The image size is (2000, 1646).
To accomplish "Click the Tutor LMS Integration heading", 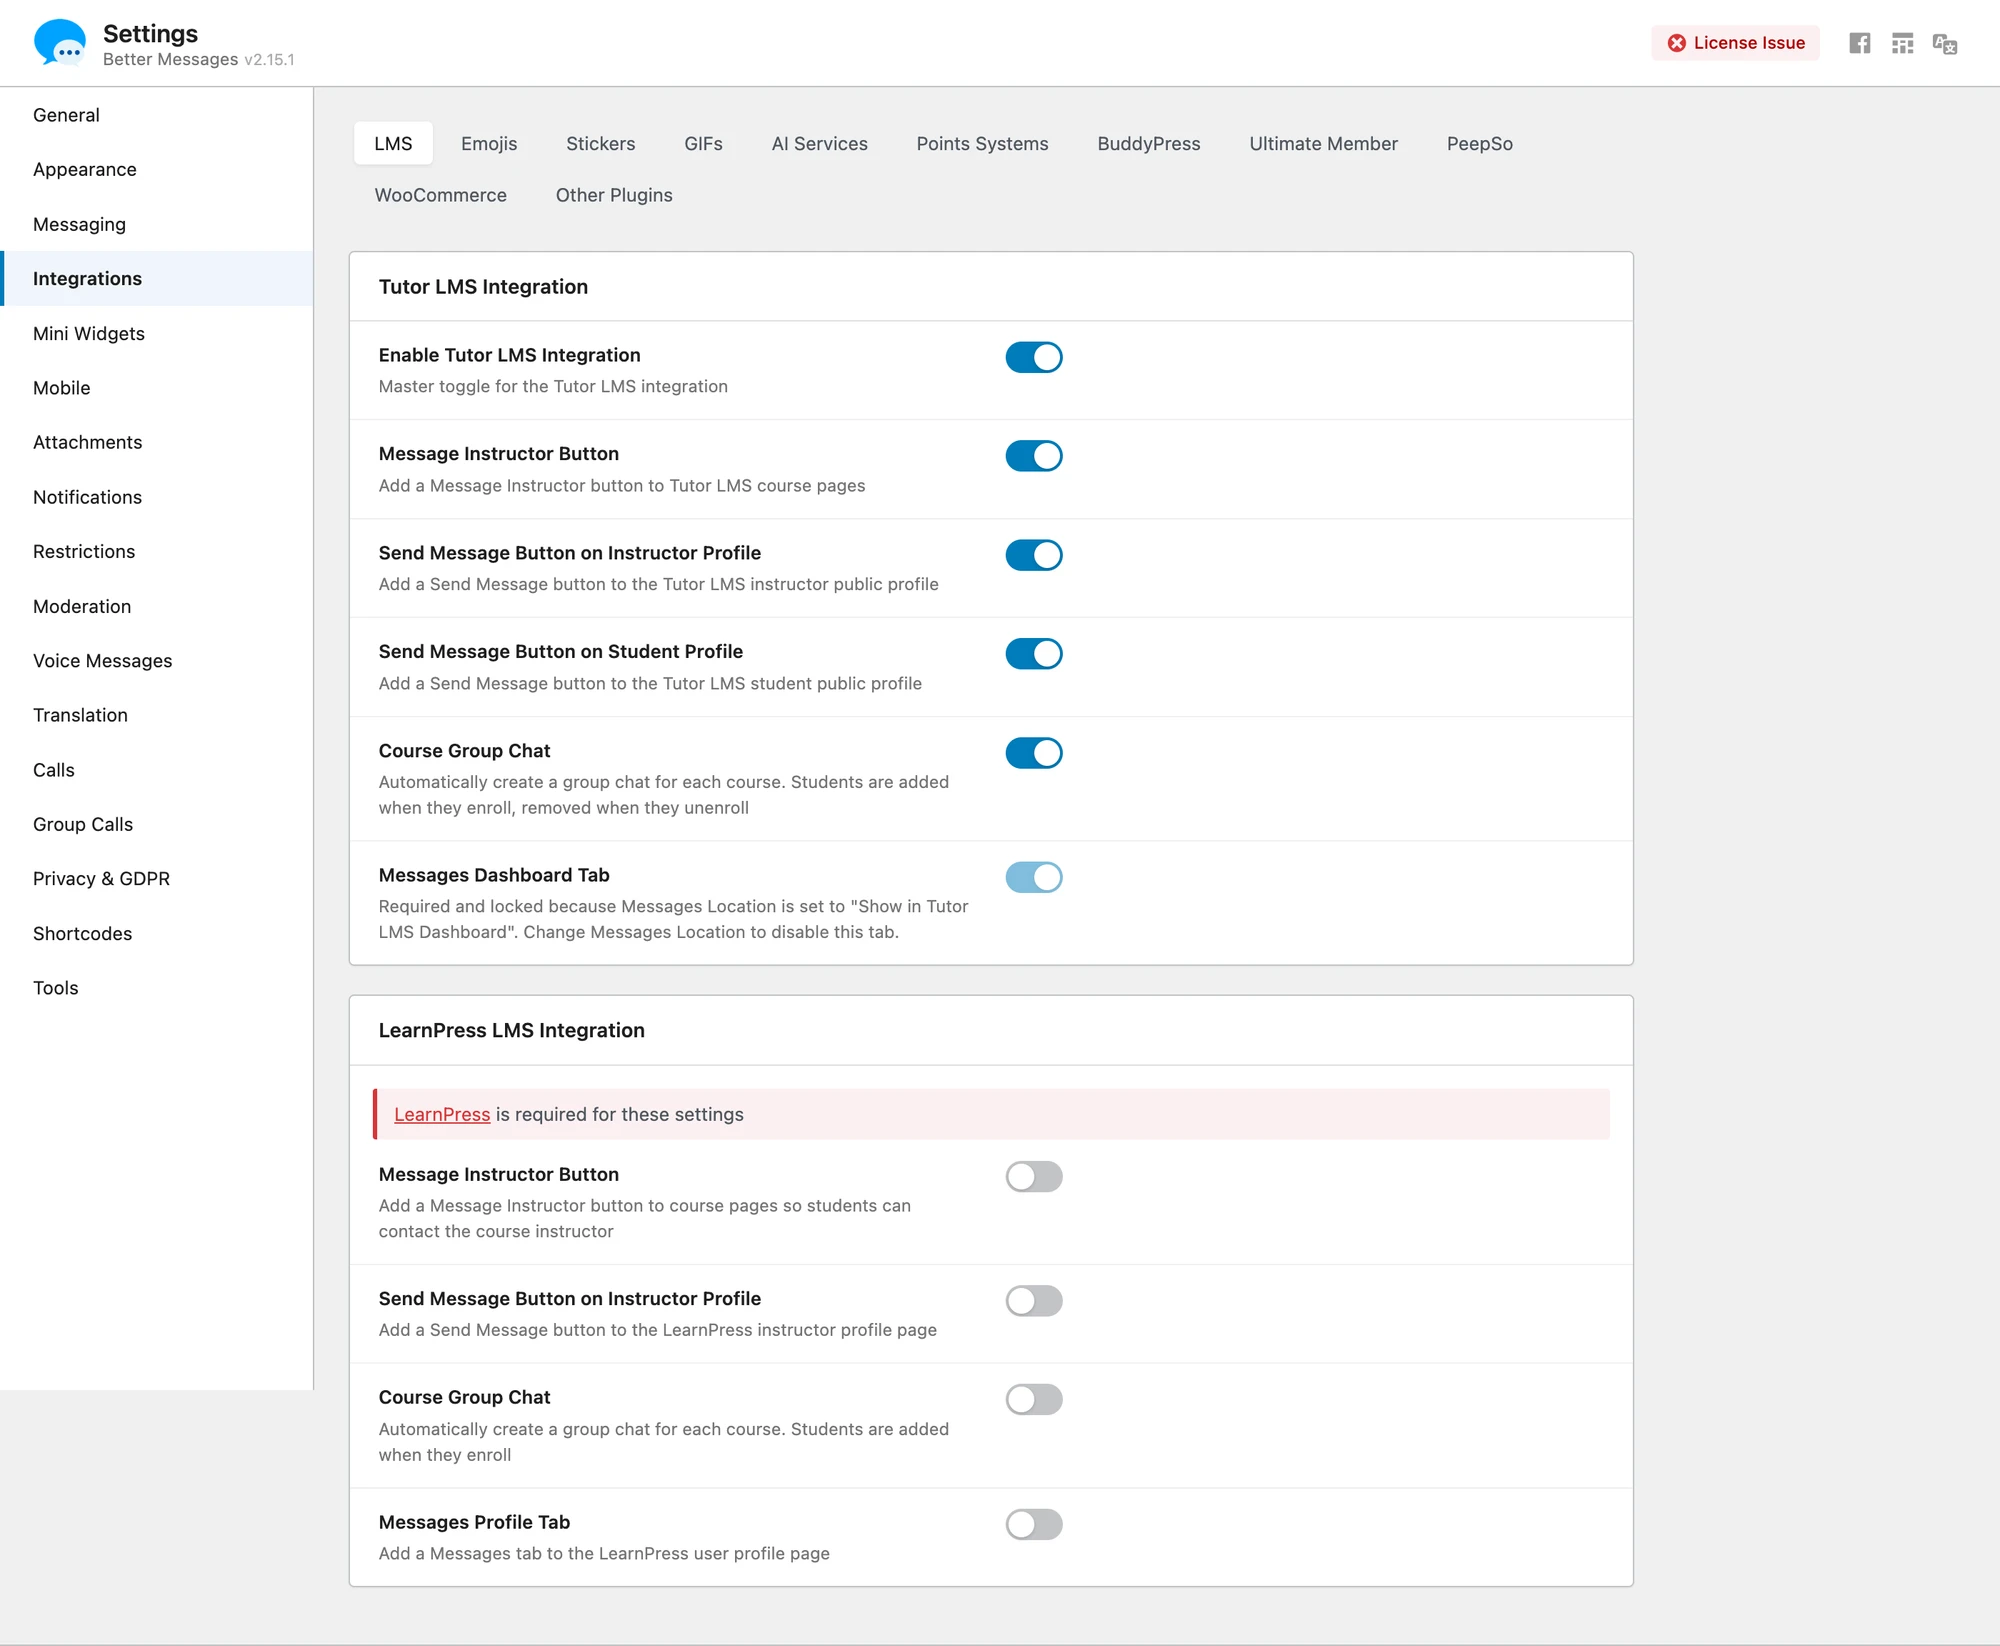I will [x=483, y=287].
